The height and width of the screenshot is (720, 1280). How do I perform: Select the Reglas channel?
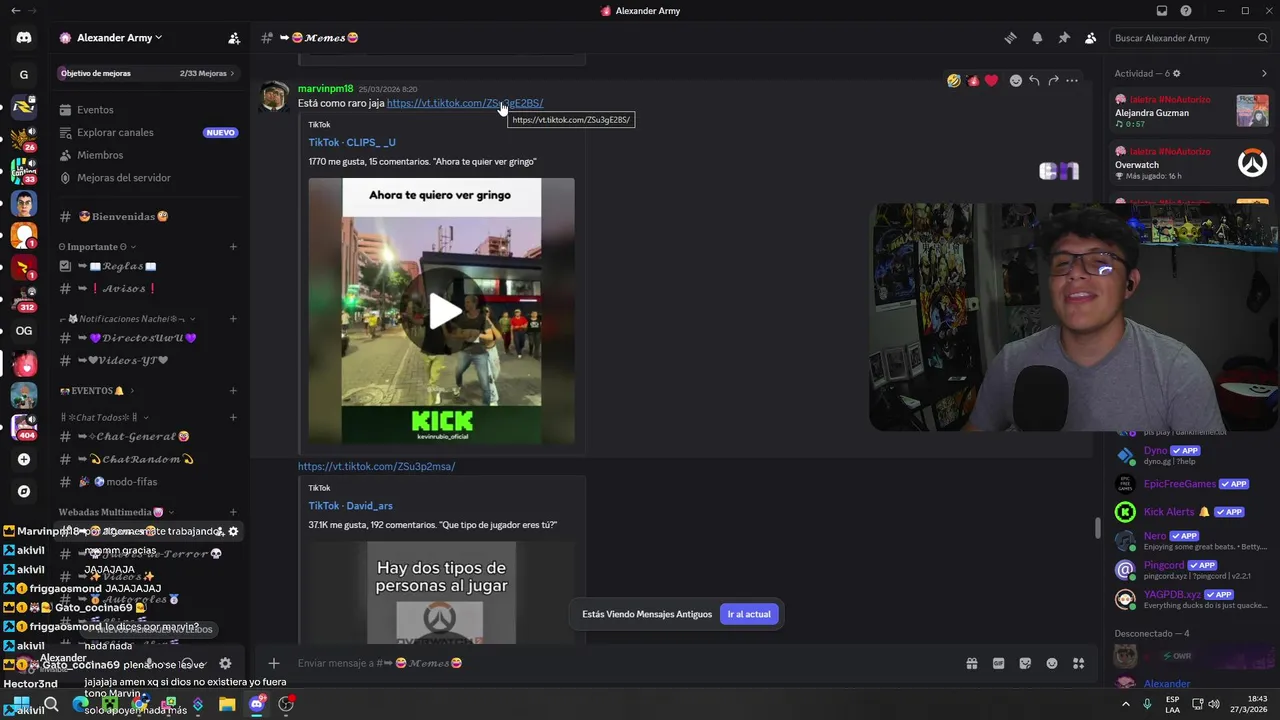coord(148,266)
